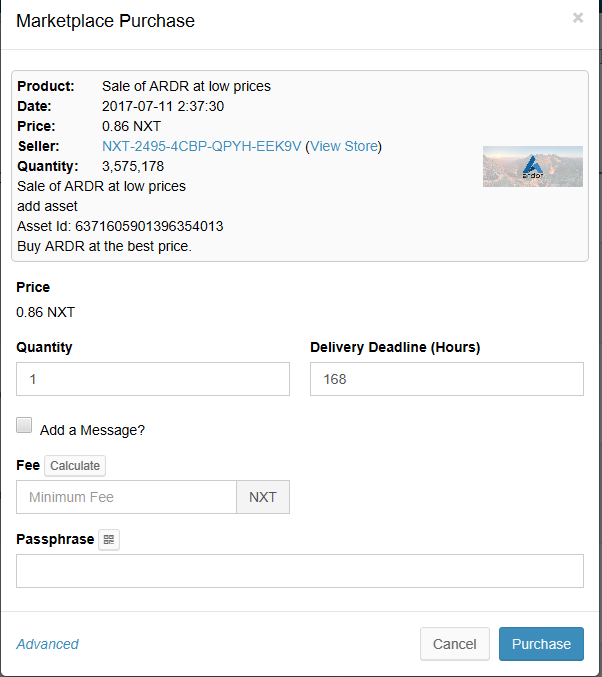Close the Marketplace Purchase dialog with X
602x677 pixels.
tap(578, 18)
